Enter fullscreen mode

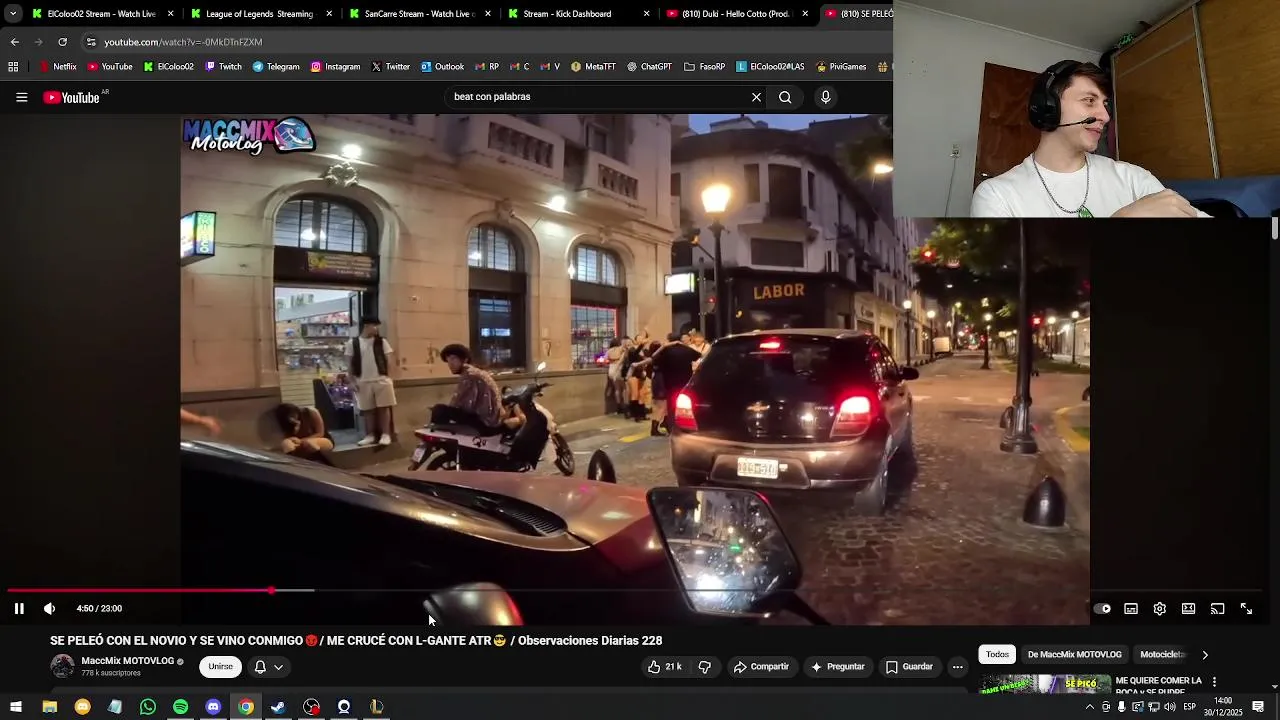pos(1247,608)
